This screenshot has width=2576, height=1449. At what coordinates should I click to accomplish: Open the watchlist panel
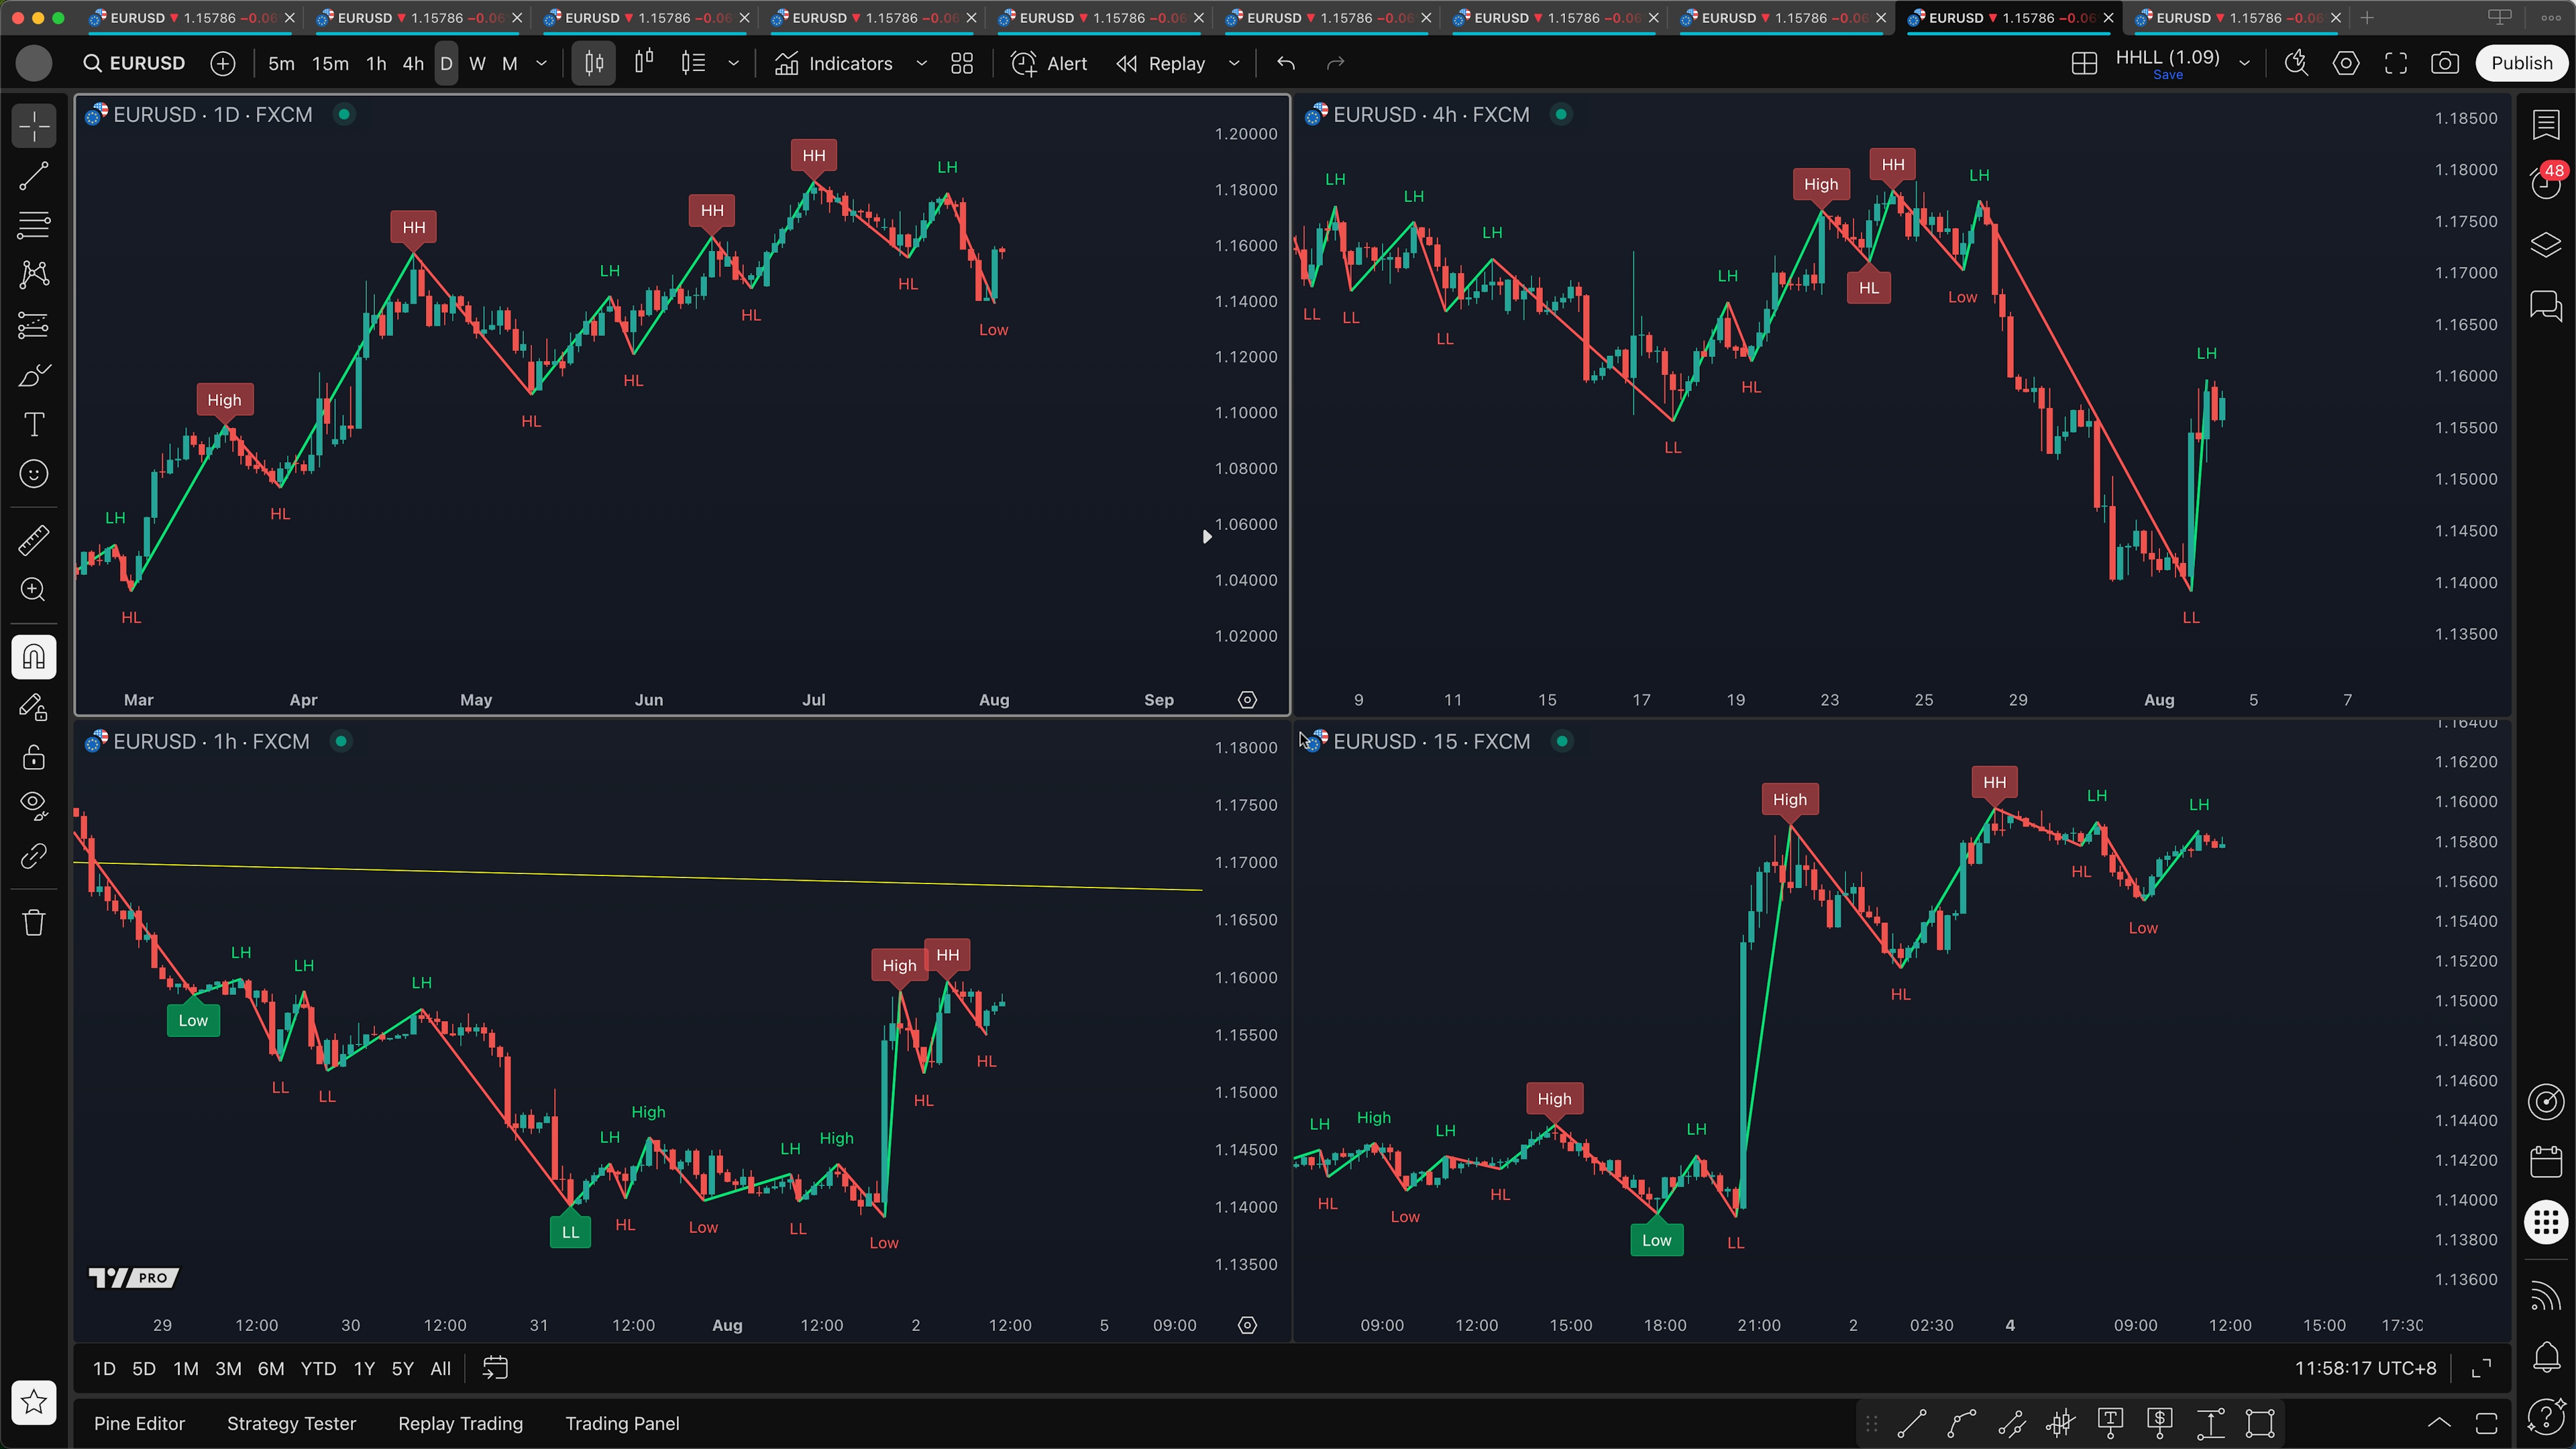[2546, 125]
